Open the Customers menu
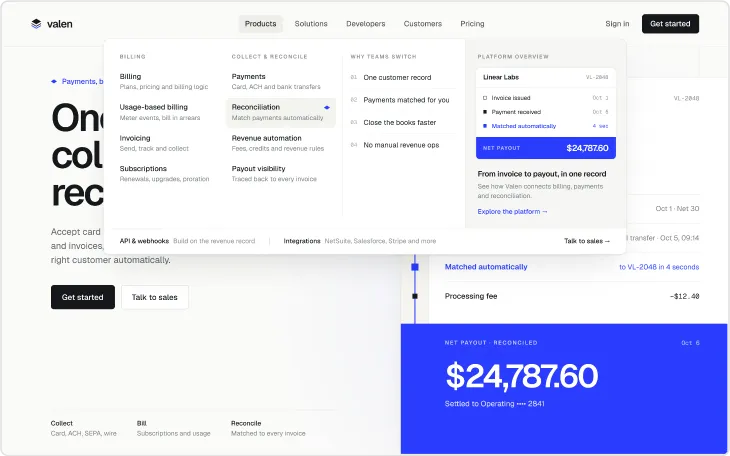 coord(423,24)
